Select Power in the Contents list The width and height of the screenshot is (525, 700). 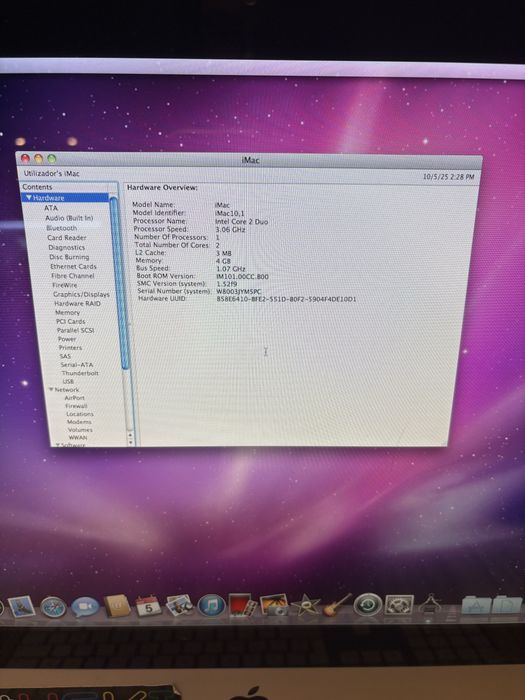pyautogui.click(x=67, y=339)
